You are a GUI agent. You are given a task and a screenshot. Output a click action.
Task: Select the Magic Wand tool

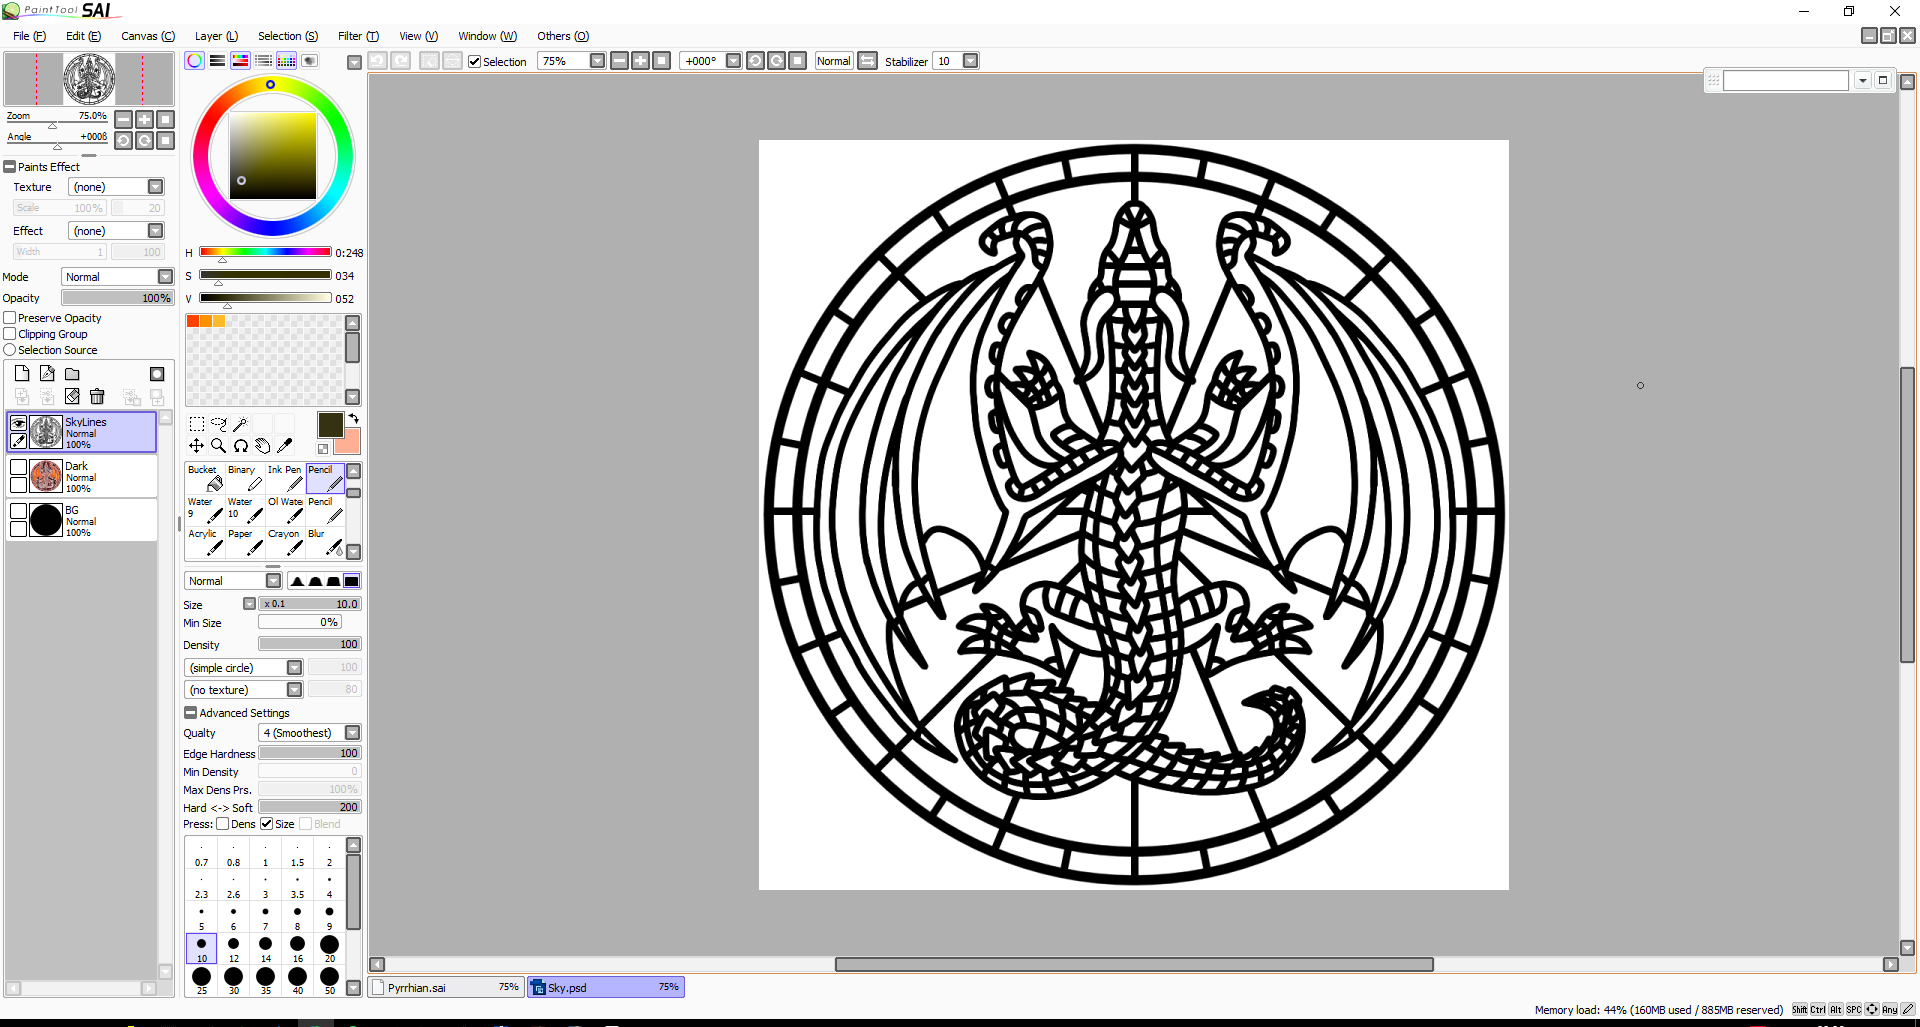pyautogui.click(x=240, y=424)
